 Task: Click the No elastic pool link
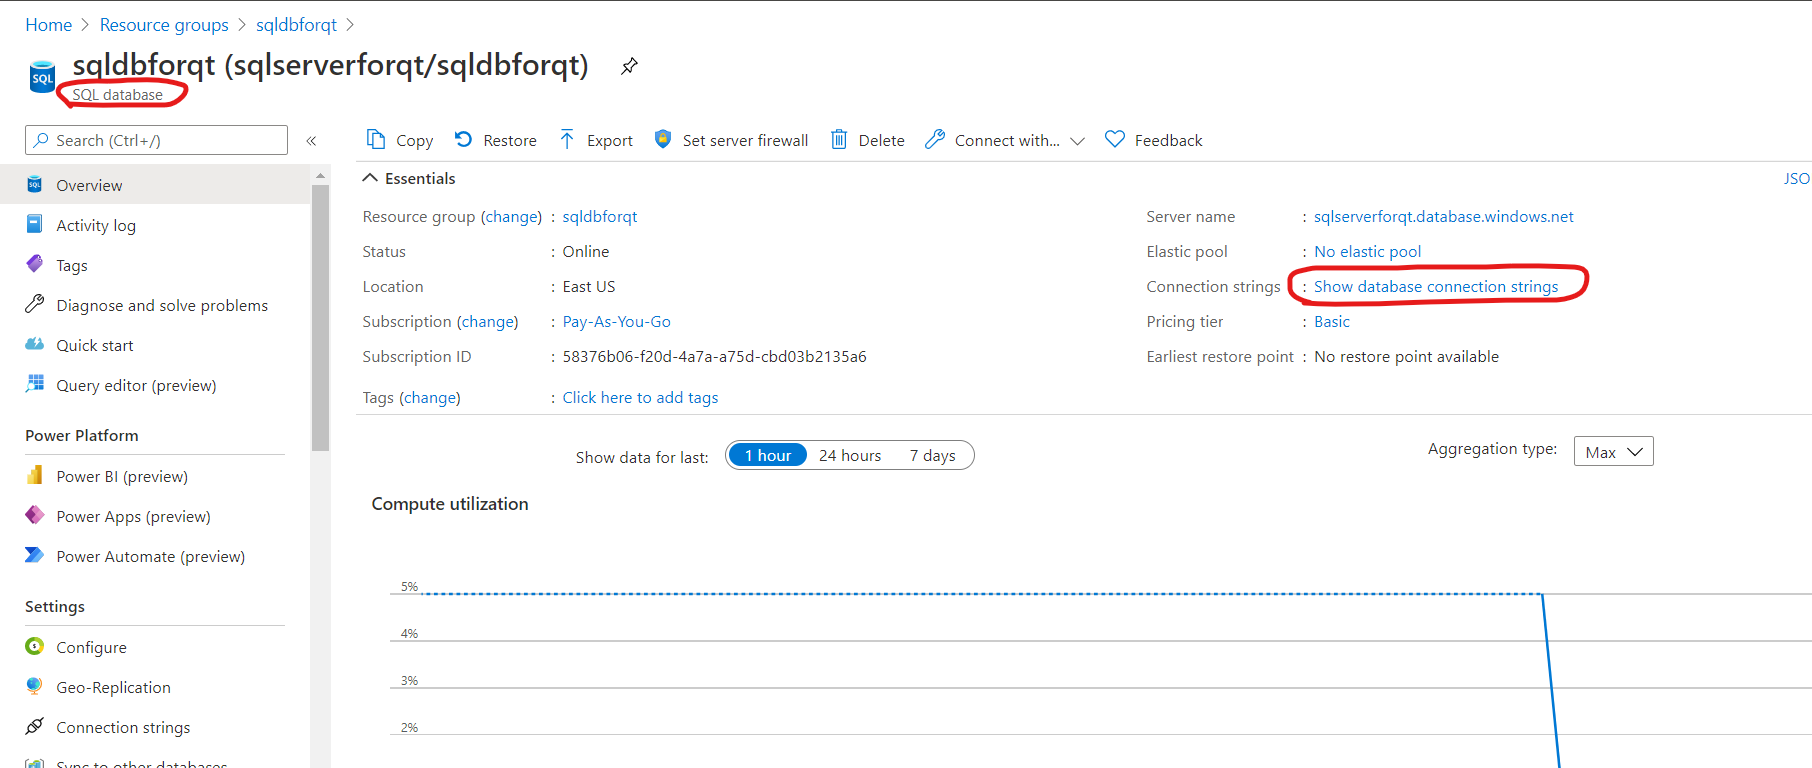[1367, 251]
